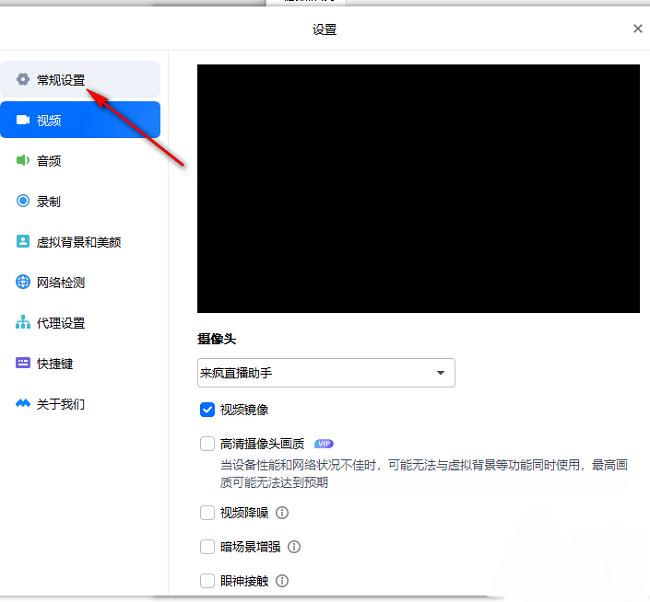This screenshot has height=602, width=650.
Task: Click the camera icon beside 视频
Action: [x=23, y=120]
